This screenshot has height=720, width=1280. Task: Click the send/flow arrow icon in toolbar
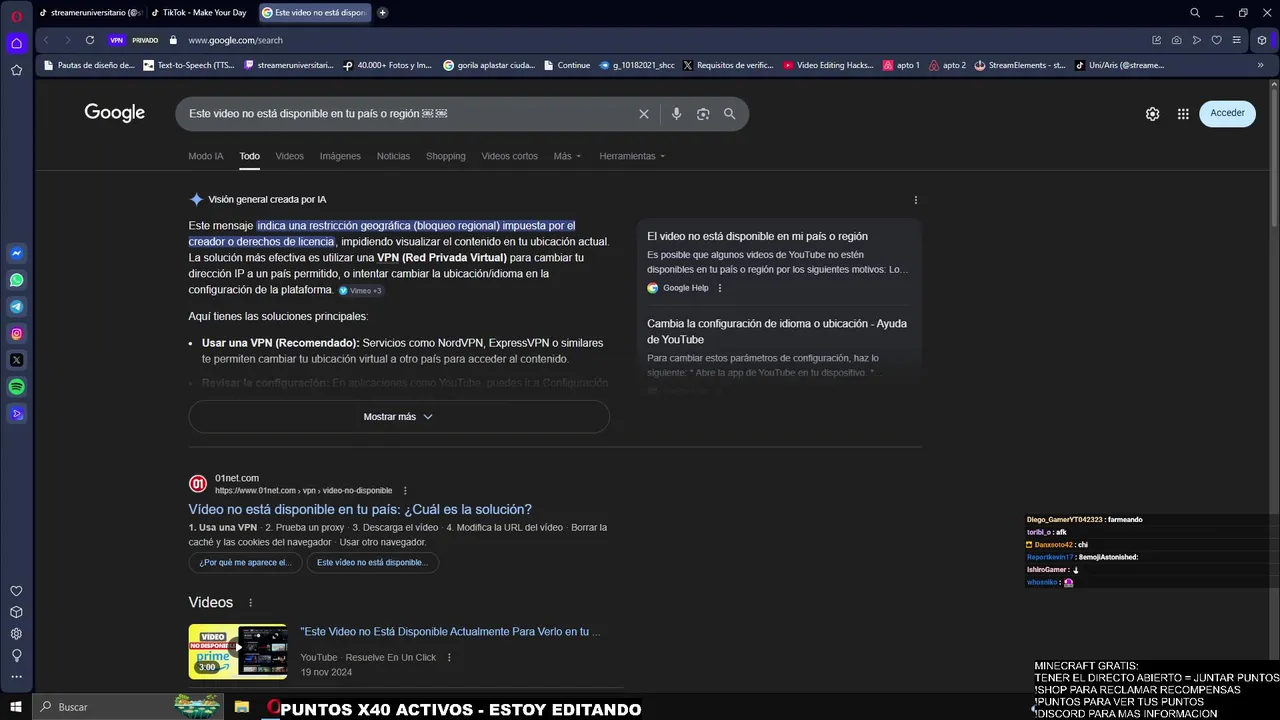coord(1197,40)
